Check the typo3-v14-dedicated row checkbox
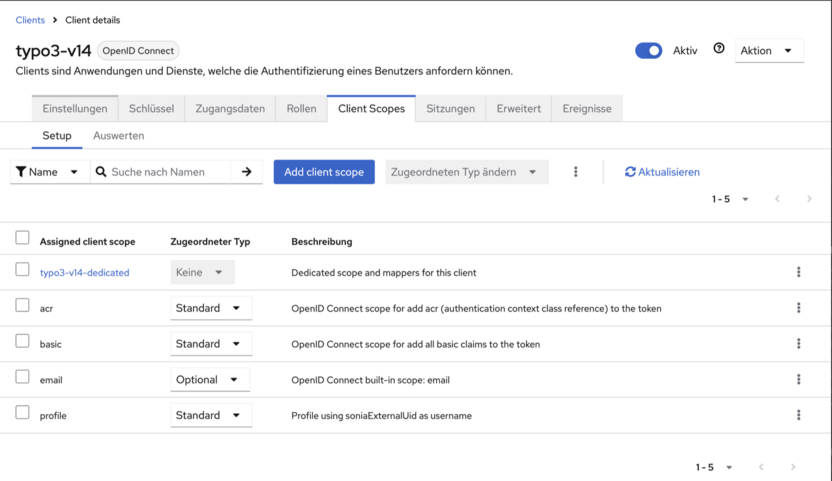The image size is (832, 481). pos(22,270)
